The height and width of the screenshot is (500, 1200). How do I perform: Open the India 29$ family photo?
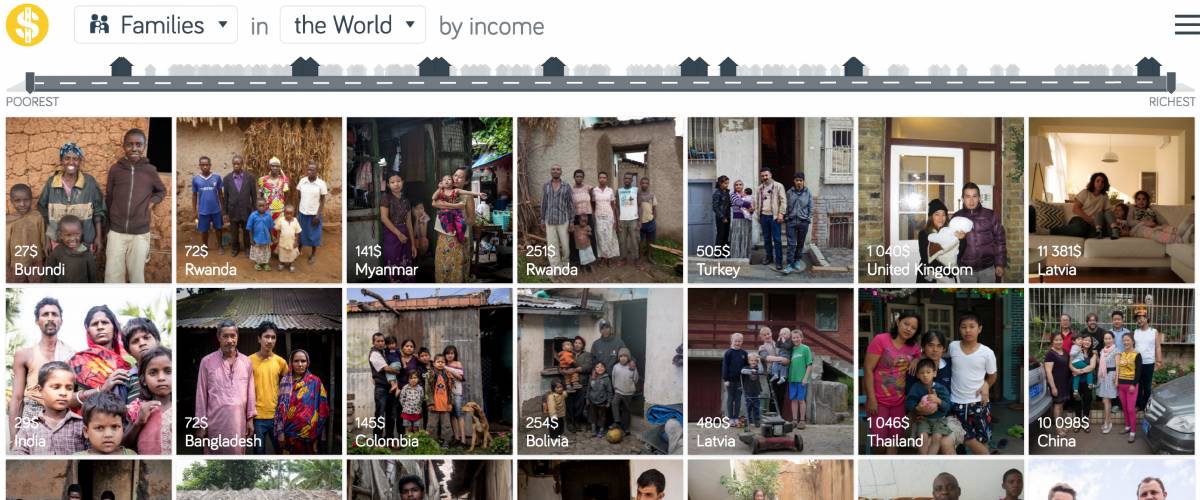(x=89, y=371)
